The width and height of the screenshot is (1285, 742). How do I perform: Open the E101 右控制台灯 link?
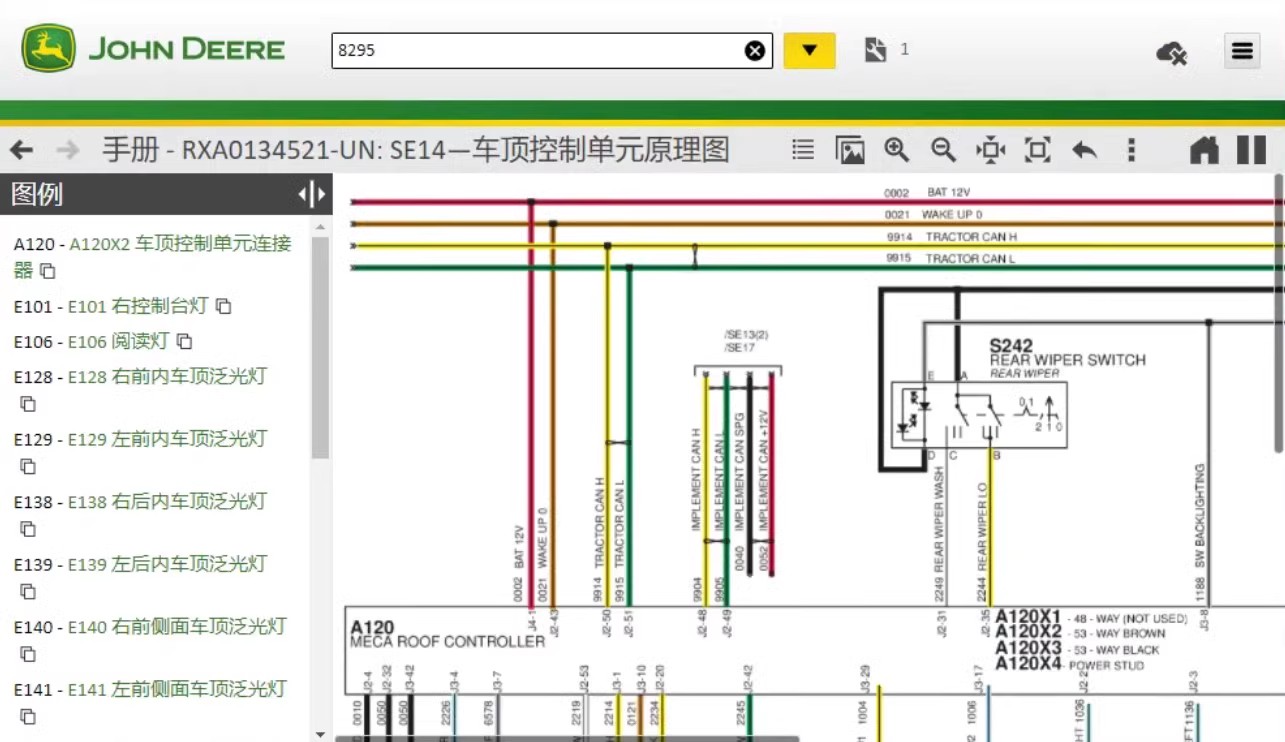pos(137,306)
